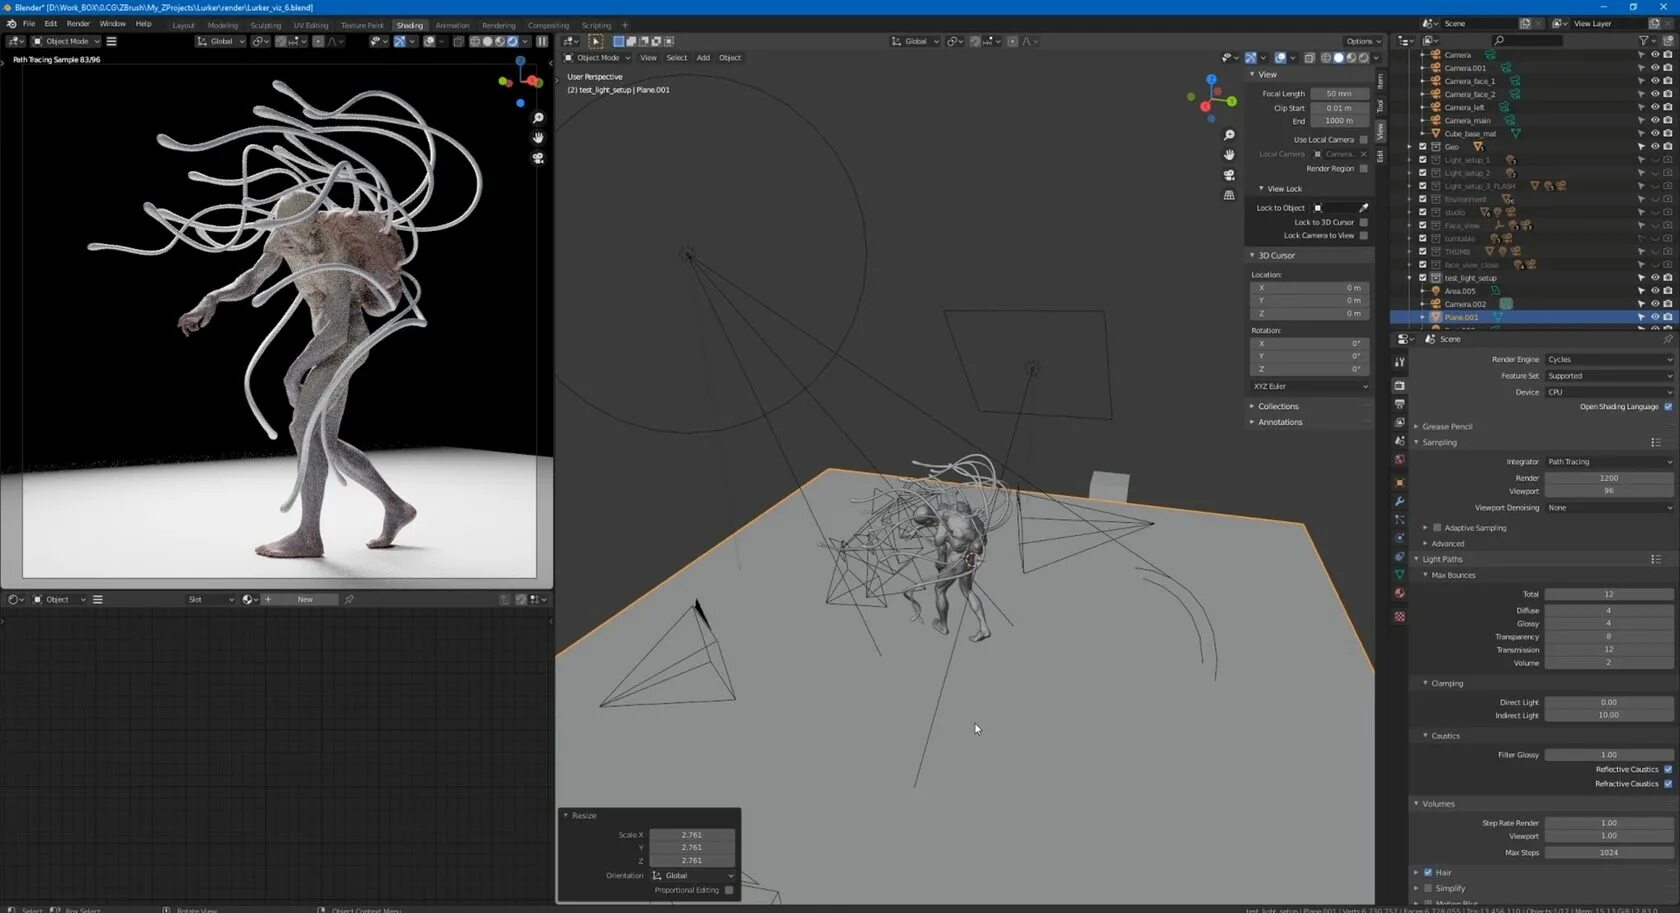Open the Object Constraints tab icon

[x=1399, y=556]
